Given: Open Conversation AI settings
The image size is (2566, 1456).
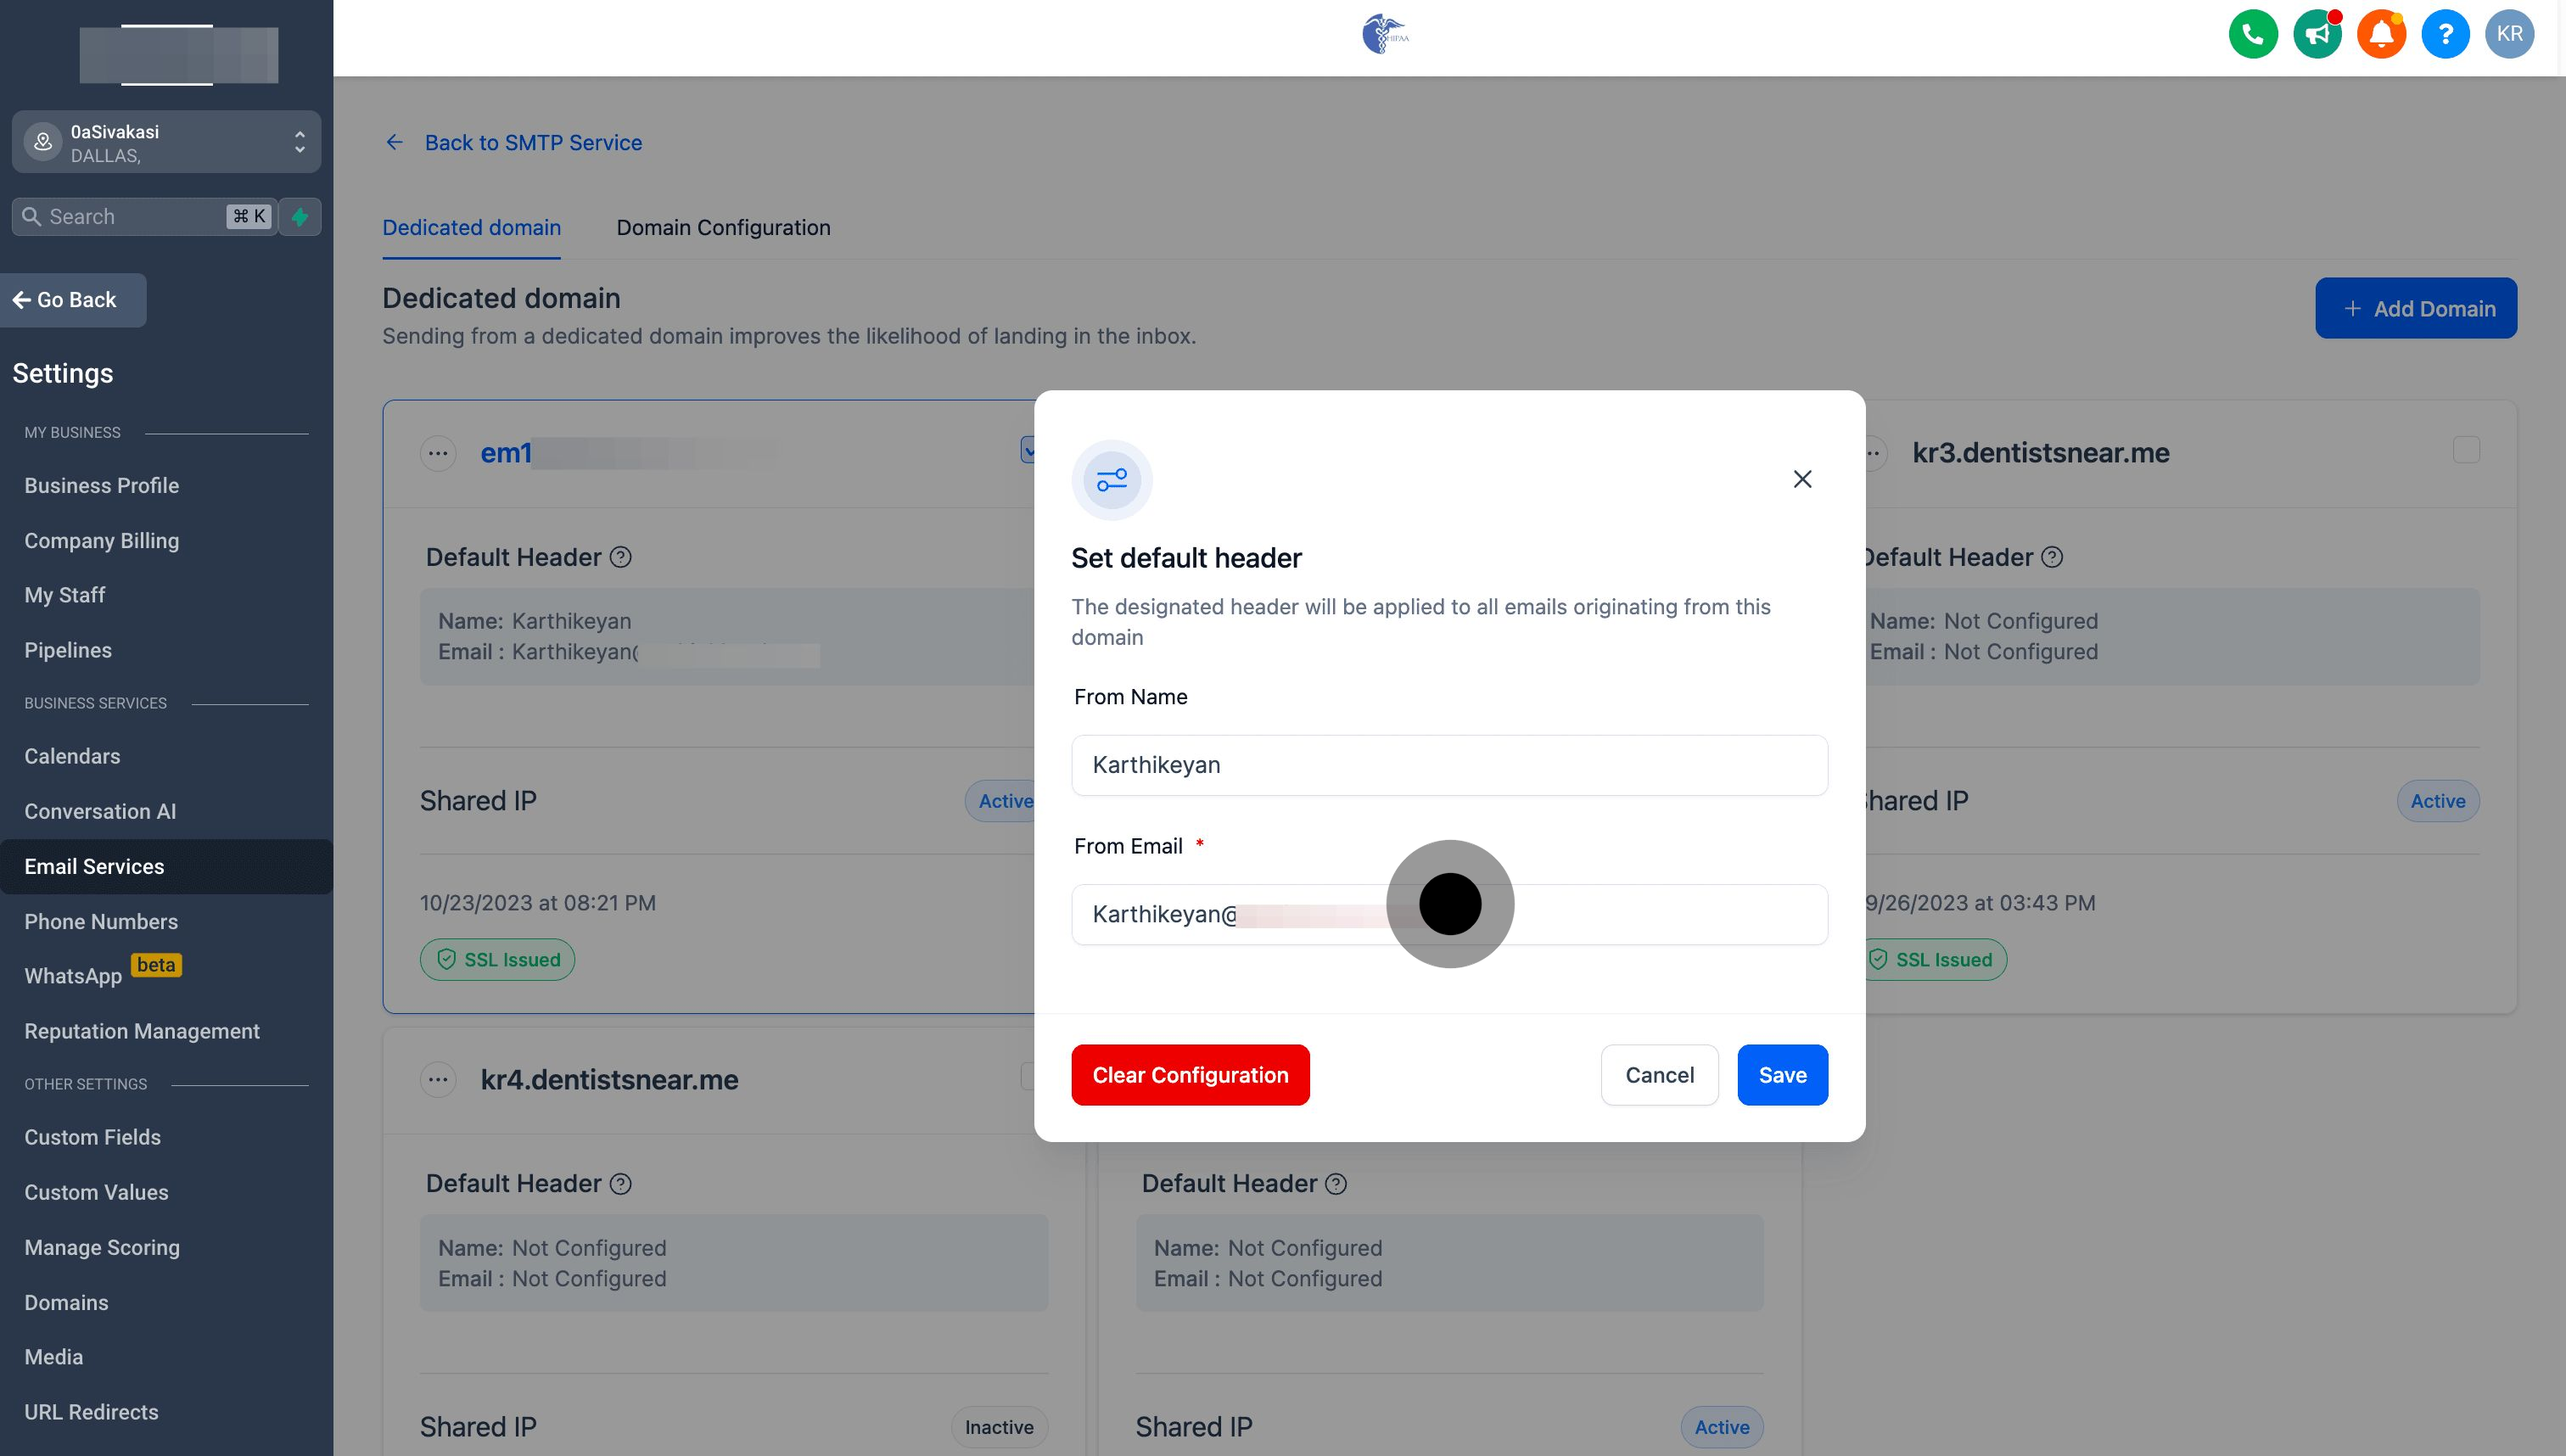Looking at the screenshot, I should coord(100,811).
